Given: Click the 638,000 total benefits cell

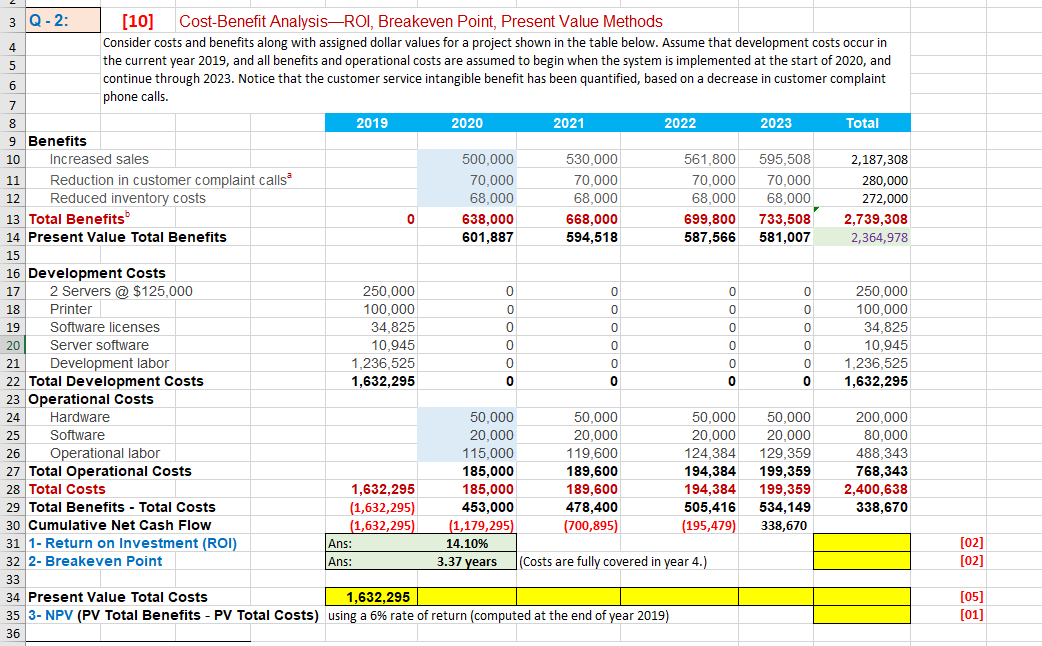Looking at the screenshot, I should (x=467, y=219).
